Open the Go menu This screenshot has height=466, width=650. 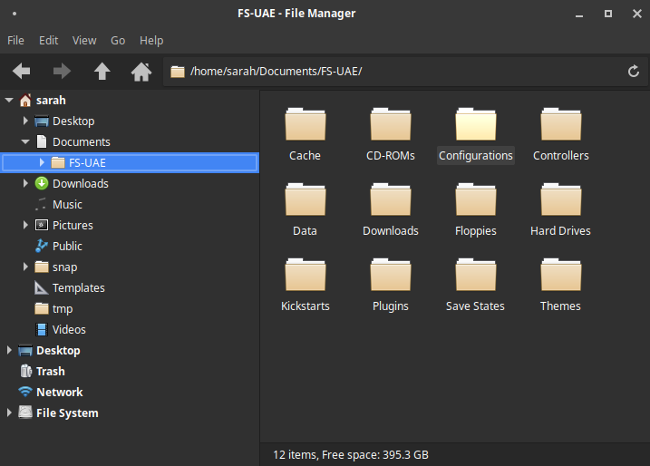click(118, 41)
